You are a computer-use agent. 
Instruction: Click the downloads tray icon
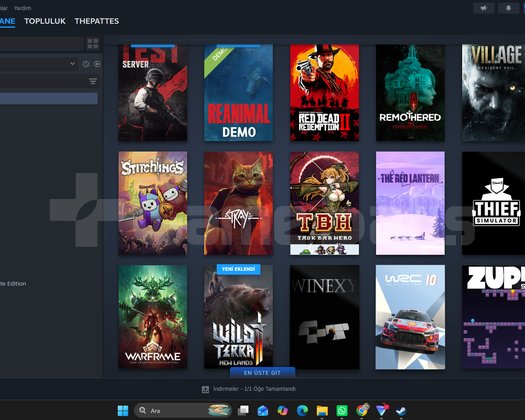(205, 389)
